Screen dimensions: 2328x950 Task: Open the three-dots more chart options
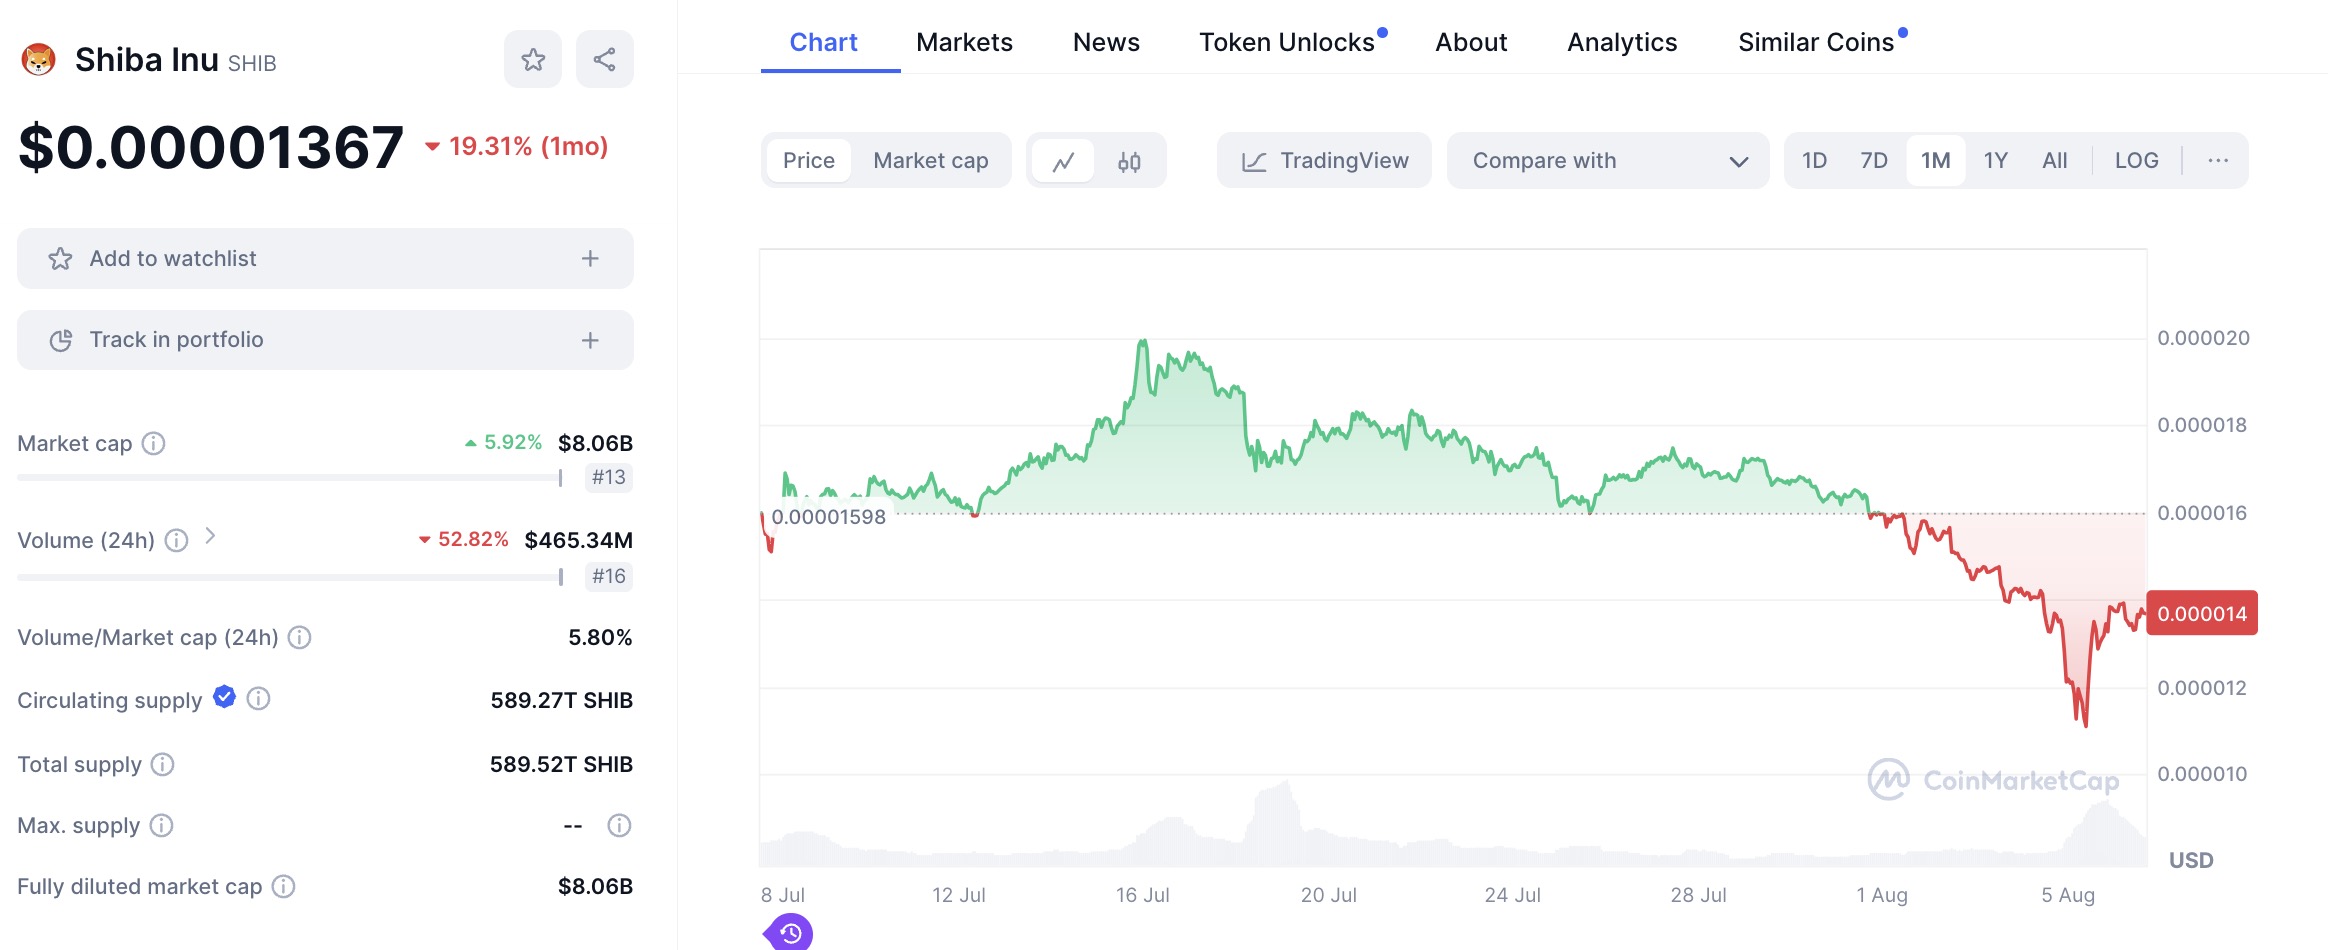(x=2218, y=160)
